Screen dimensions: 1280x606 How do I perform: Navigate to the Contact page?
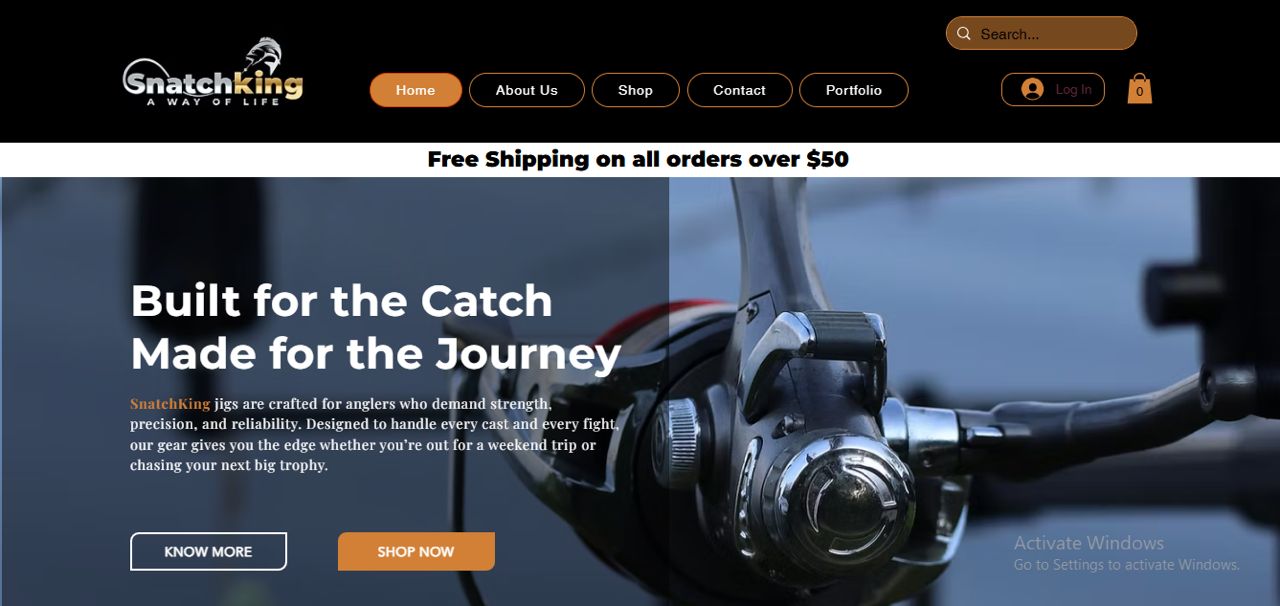[x=739, y=90]
